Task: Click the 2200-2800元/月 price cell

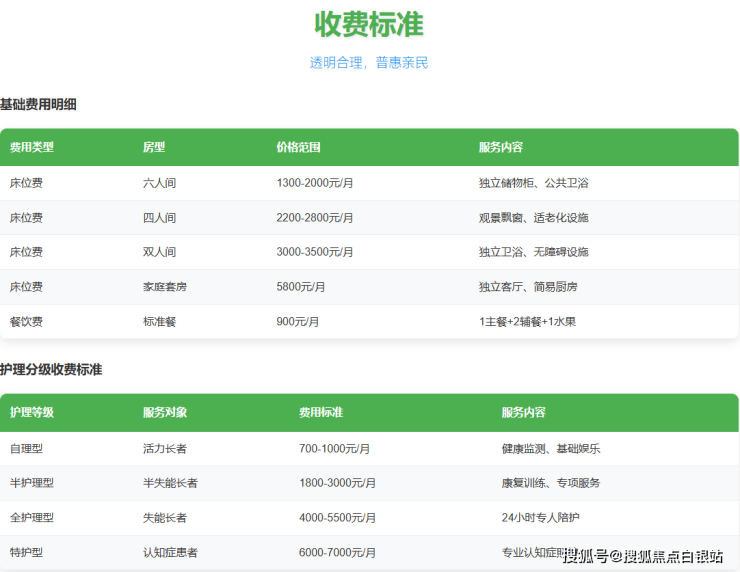Action: coord(314,218)
